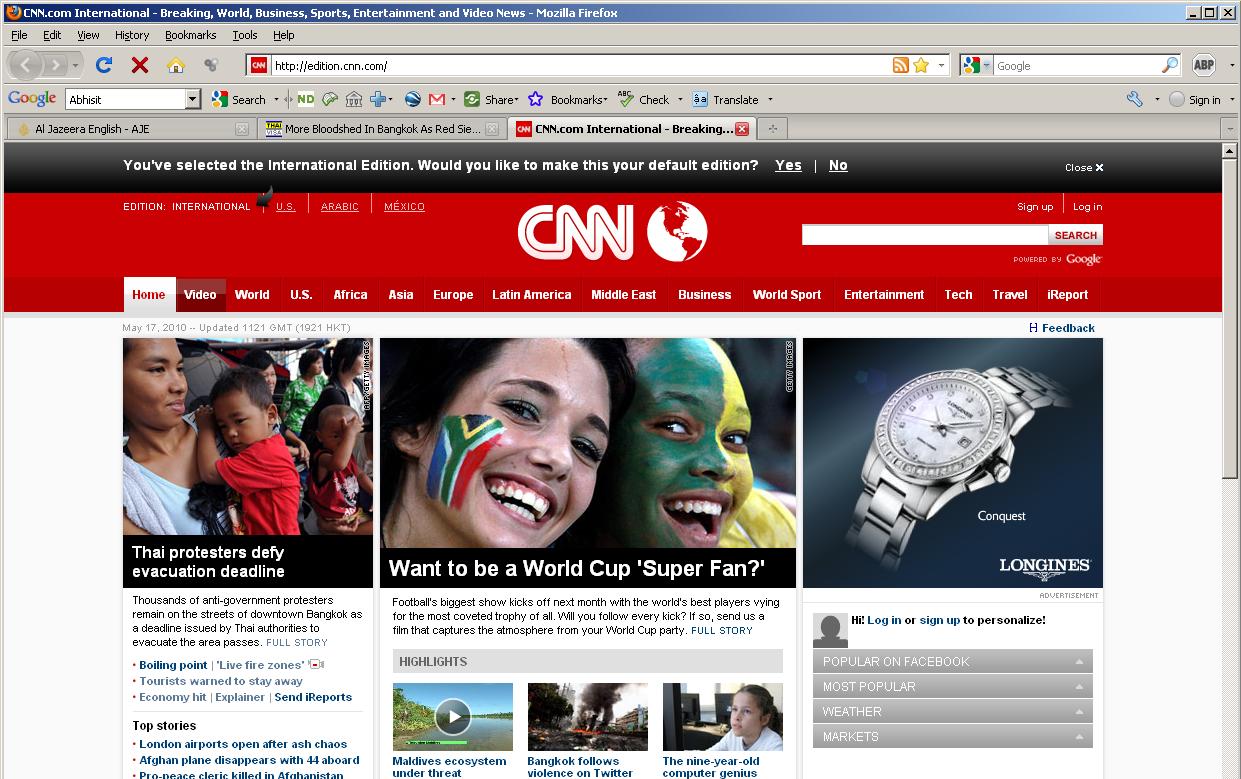Click the ND icon on Google toolbar
Image resolution: width=1241 pixels, height=779 pixels.
[305, 99]
